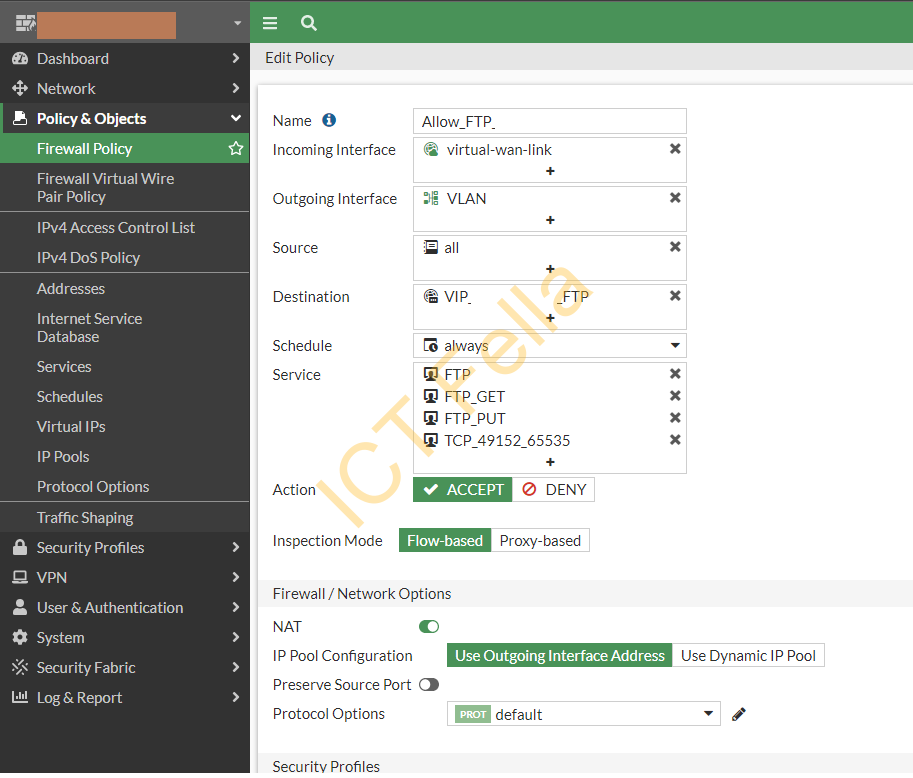Click the VPN laptop icon

point(20,577)
